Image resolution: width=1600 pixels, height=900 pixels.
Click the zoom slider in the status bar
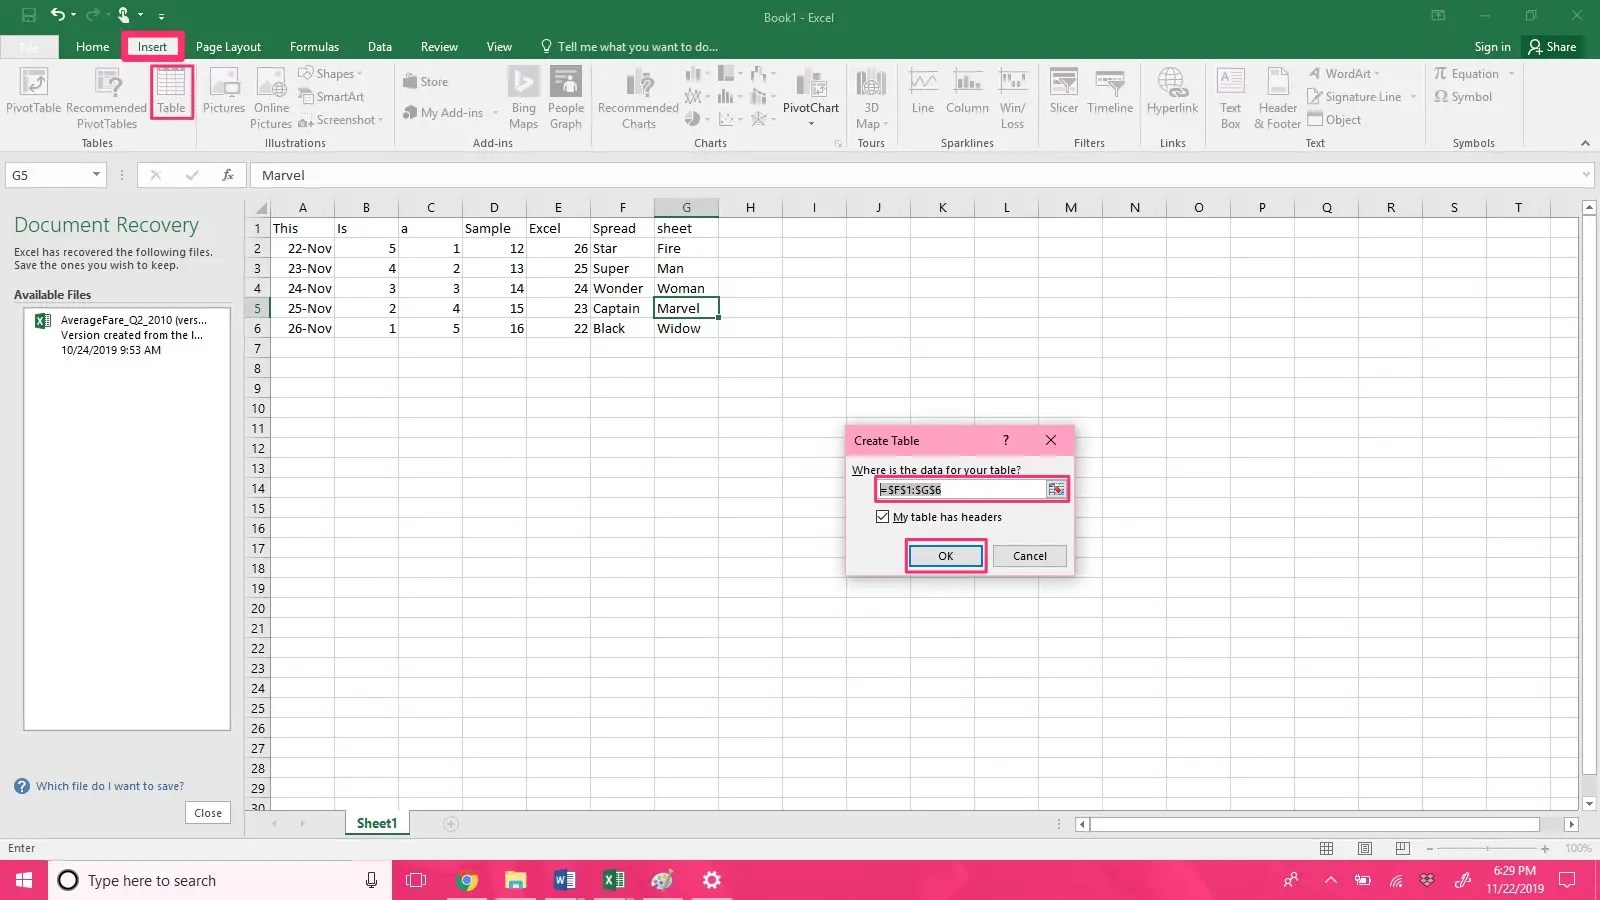(x=1487, y=848)
